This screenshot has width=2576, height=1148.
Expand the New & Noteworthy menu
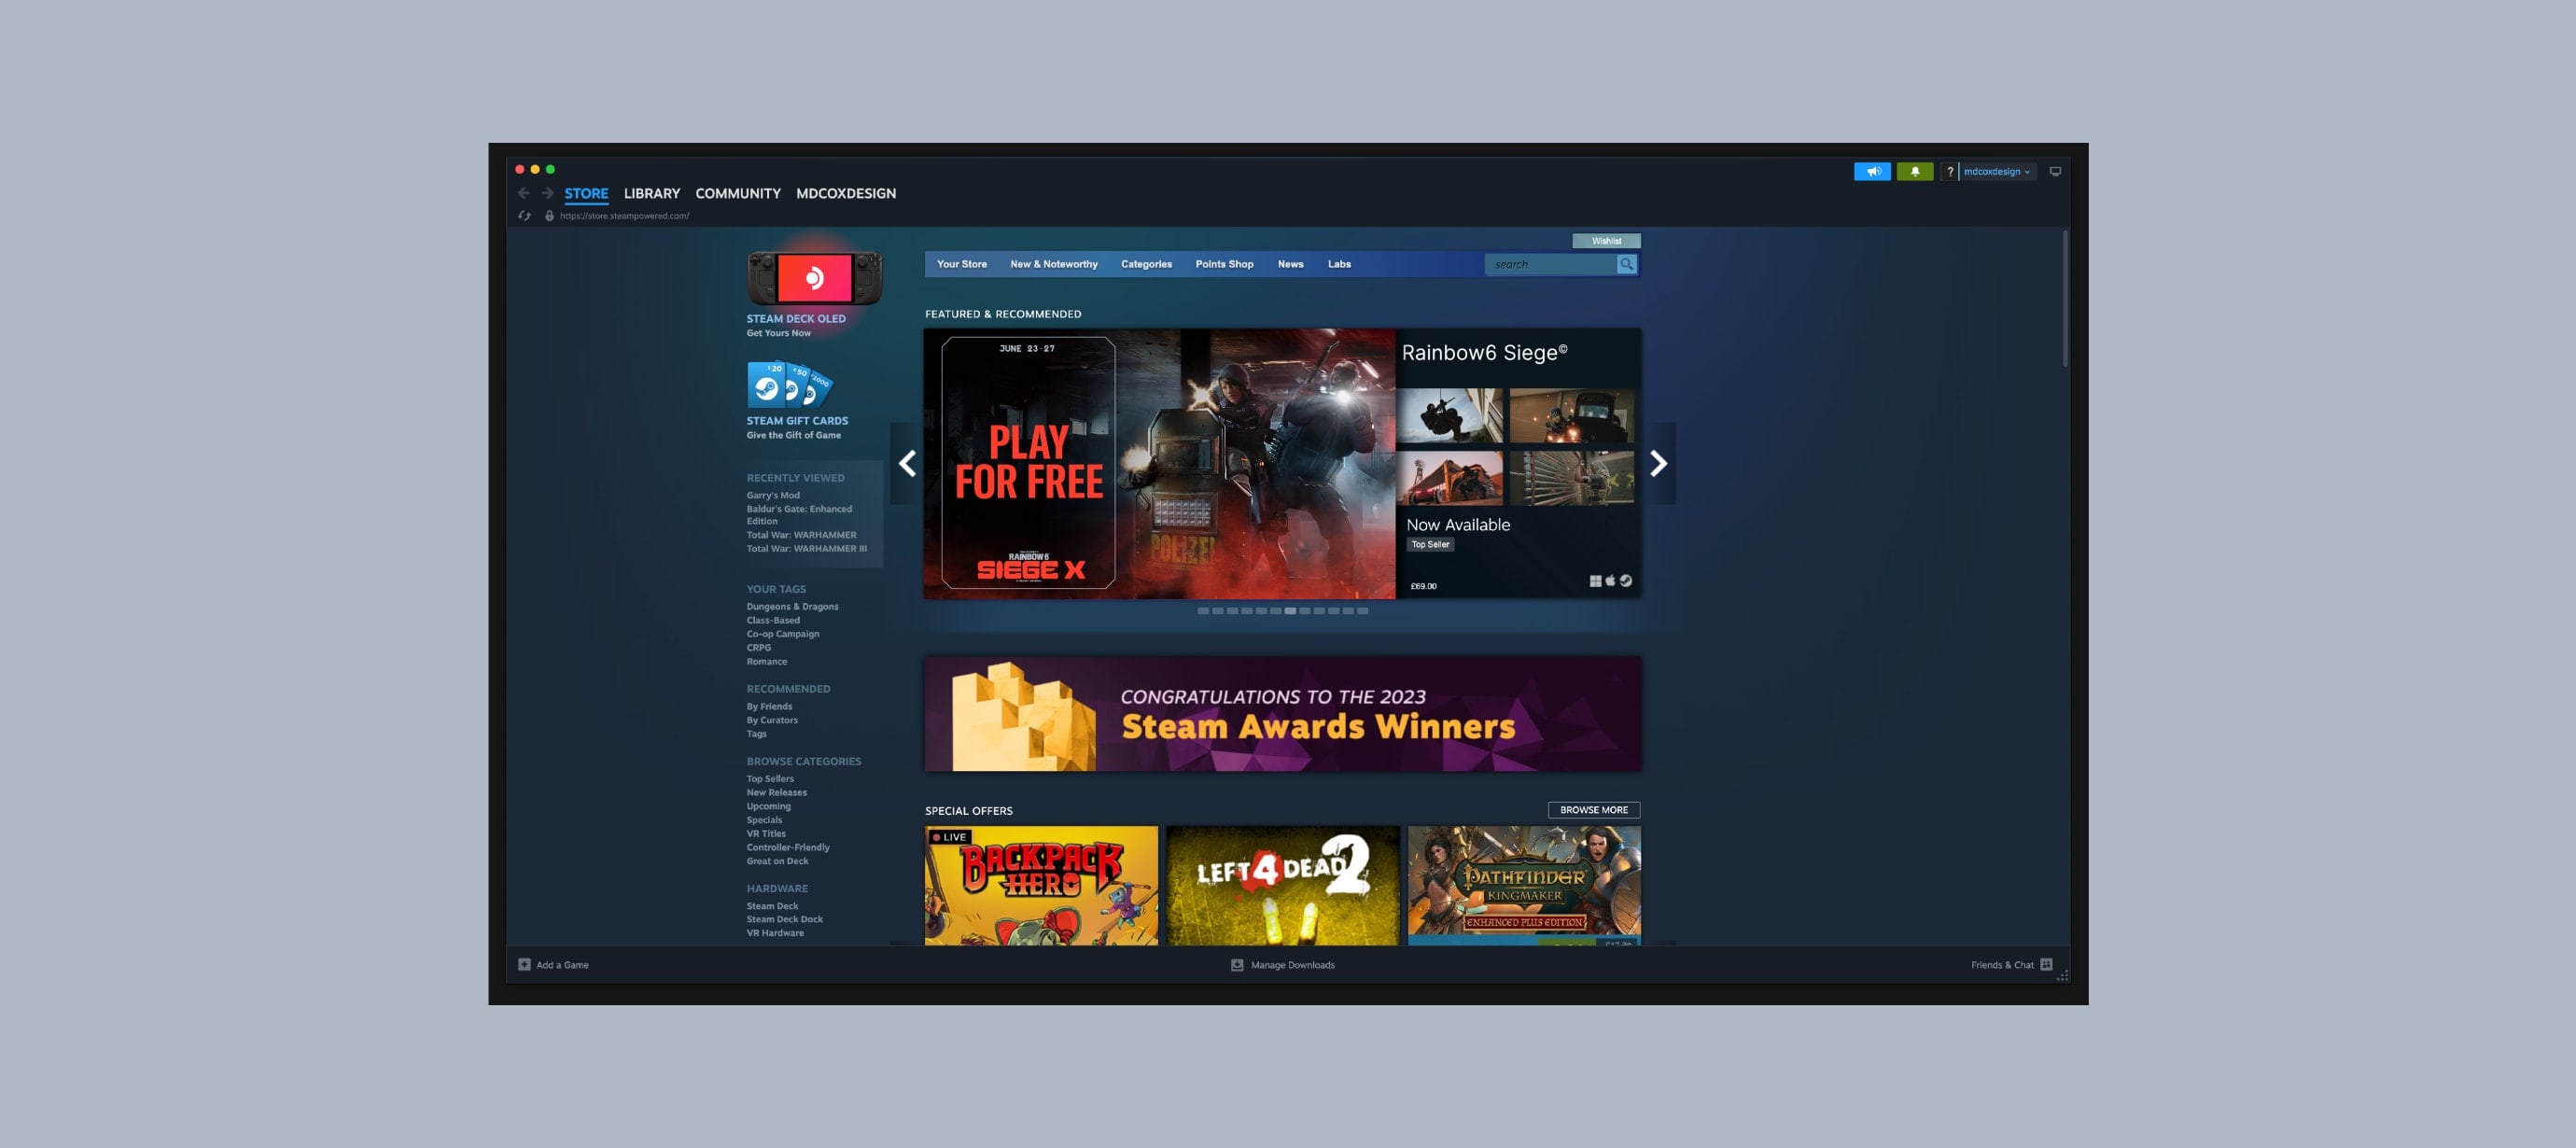[x=1053, y=264]
